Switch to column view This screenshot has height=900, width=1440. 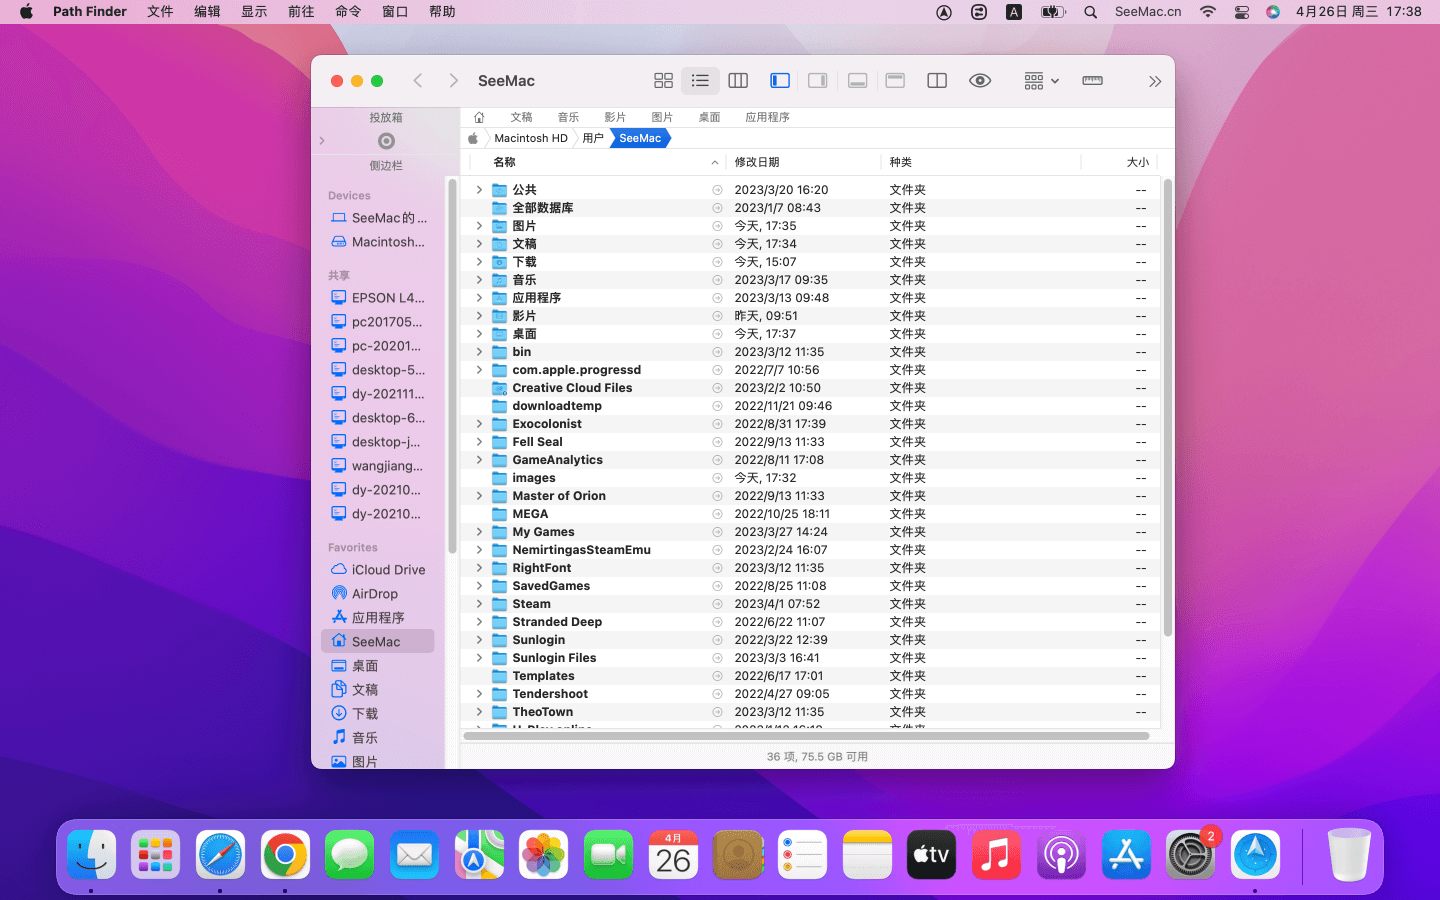point(738,81)
